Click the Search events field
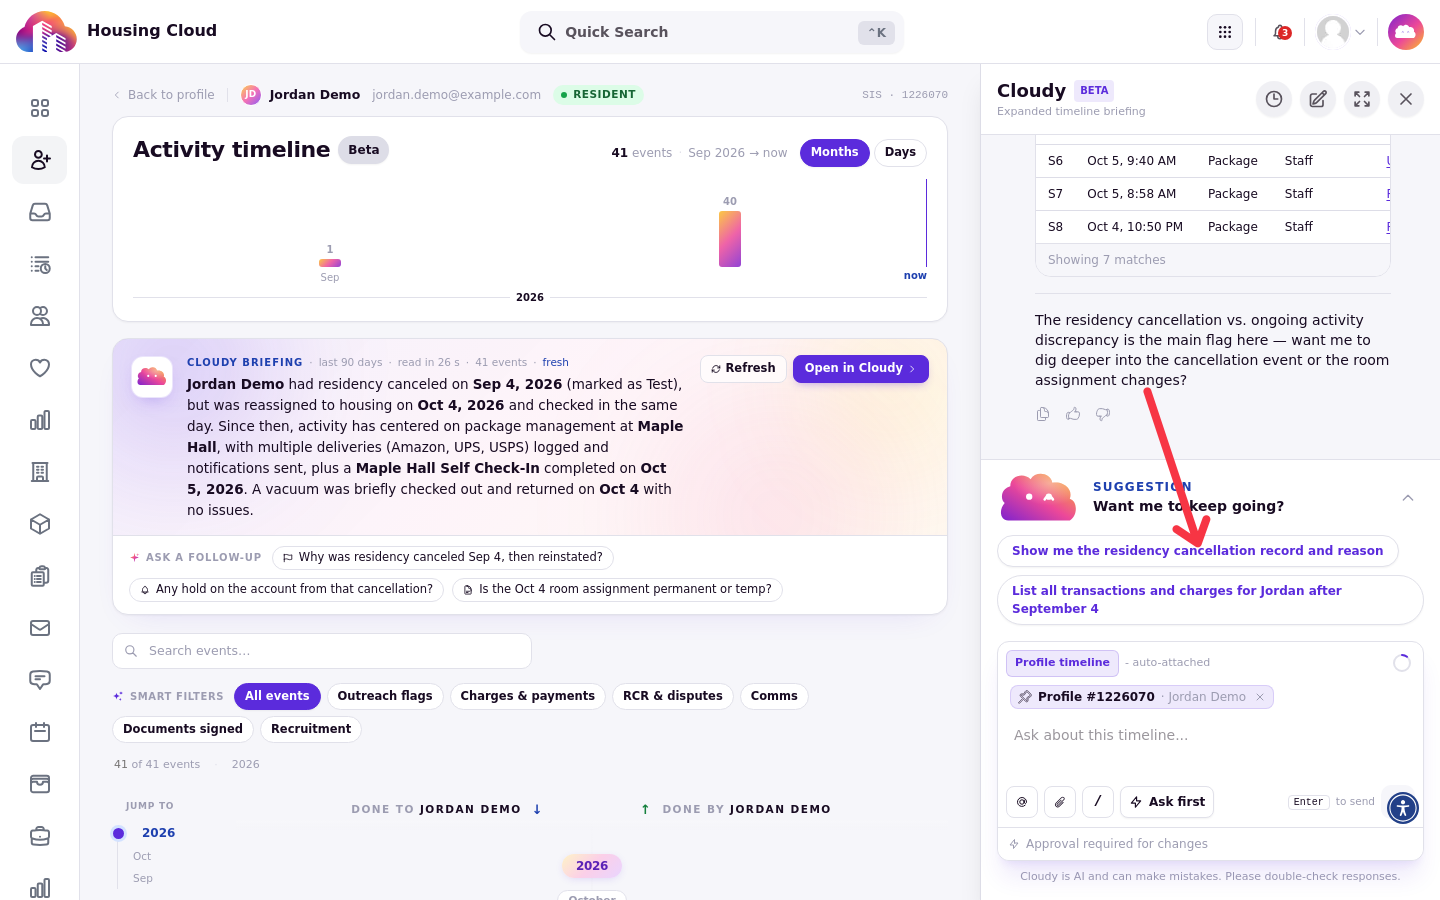 click(322, 651)
